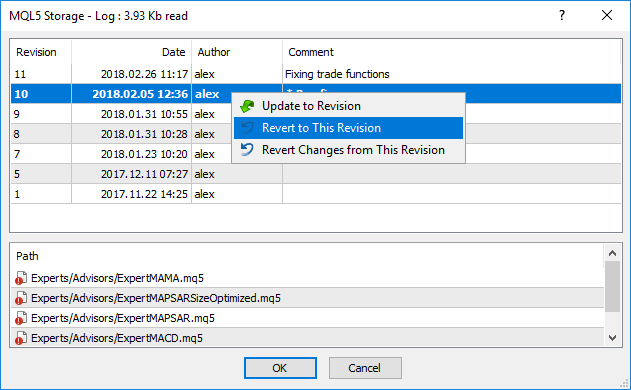This screenshot has height=390, width=631.
Task: Click the Revert to This Revision arrow icon
Action: (x=247, y=128)
